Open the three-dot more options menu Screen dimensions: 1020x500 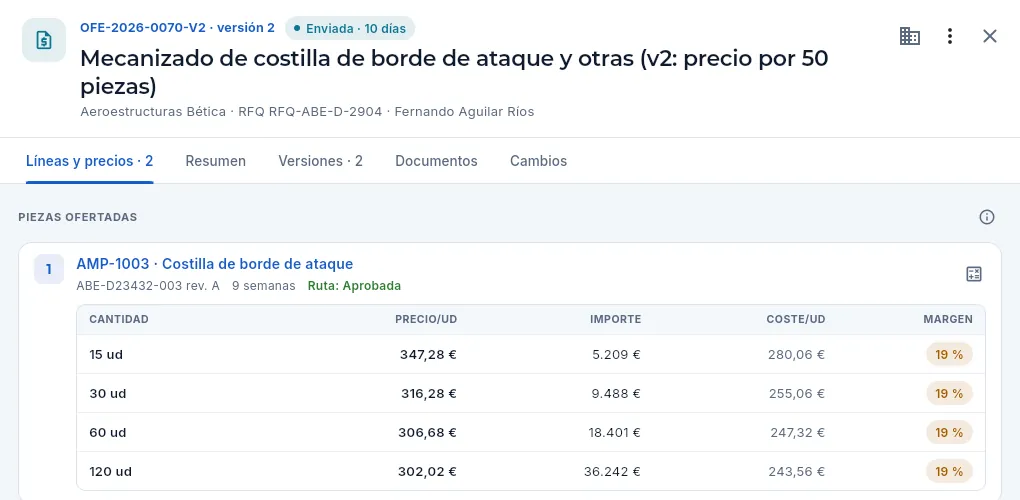coord(950,36)
